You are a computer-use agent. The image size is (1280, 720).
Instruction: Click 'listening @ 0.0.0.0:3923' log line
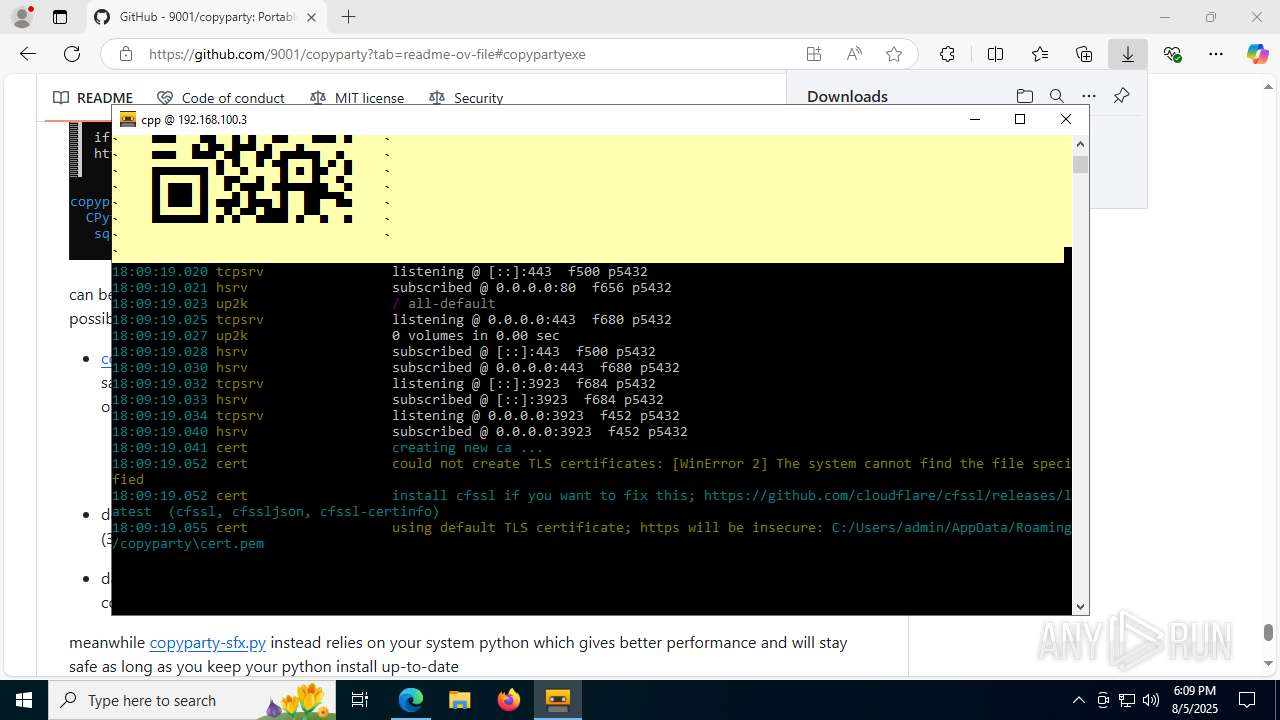click(536, 416)
